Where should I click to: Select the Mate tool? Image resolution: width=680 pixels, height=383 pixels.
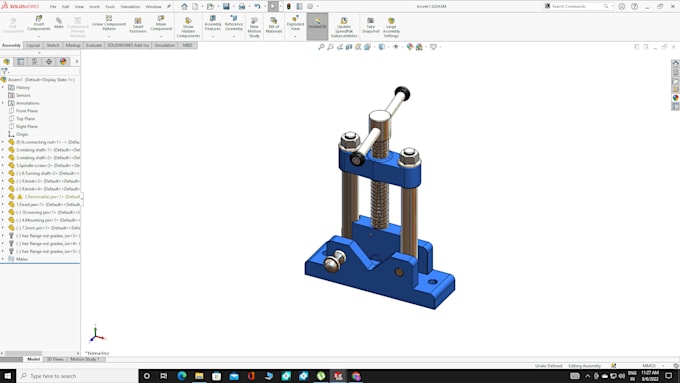point(59,23)
